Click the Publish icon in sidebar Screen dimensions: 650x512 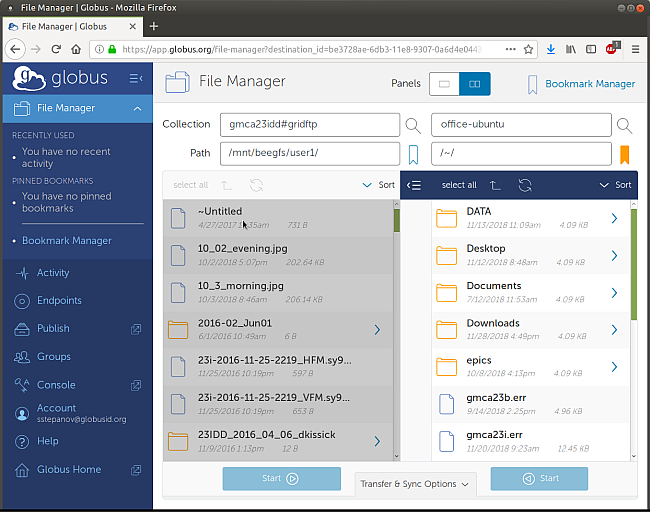click(22, 329)
